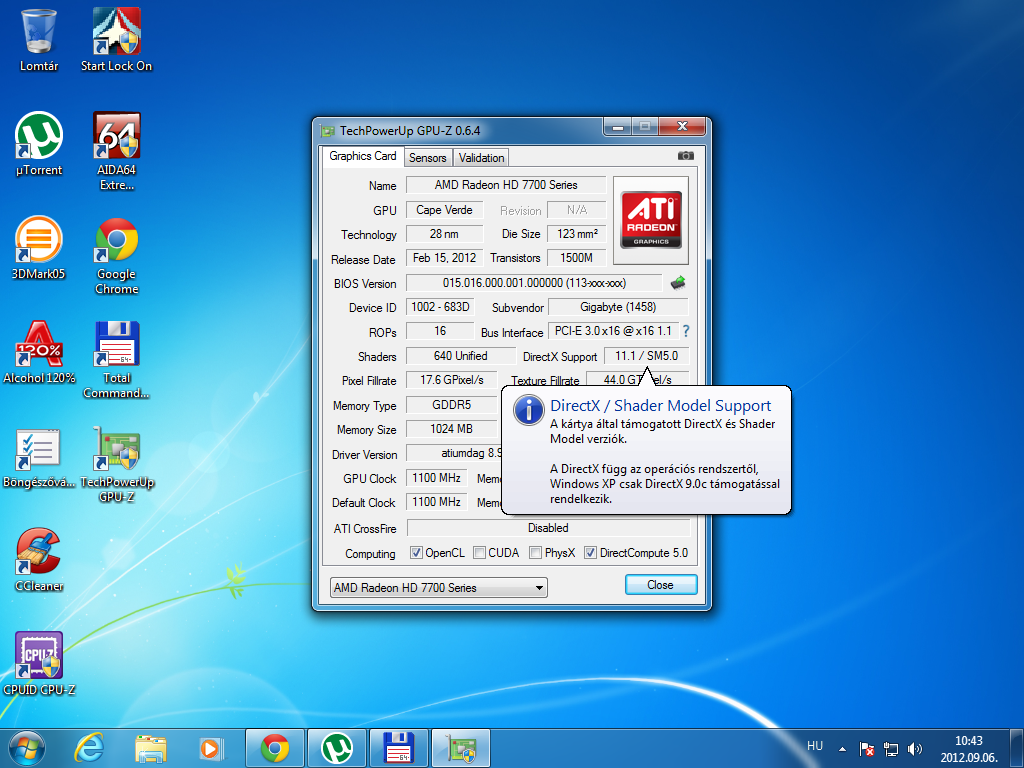Click the Shaders field 640 Unified
The width and height of the screenshot is (1024, 768).
point(460,356)
